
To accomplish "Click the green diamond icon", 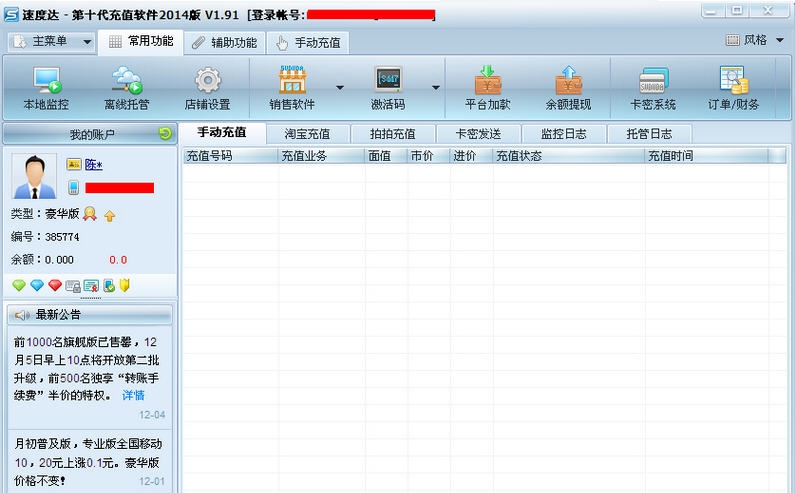I will (19, 286).
